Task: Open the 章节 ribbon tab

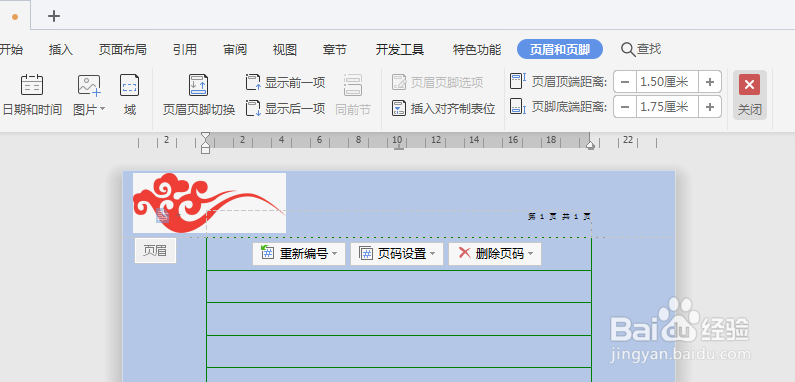Action: (x=335, y=50)
